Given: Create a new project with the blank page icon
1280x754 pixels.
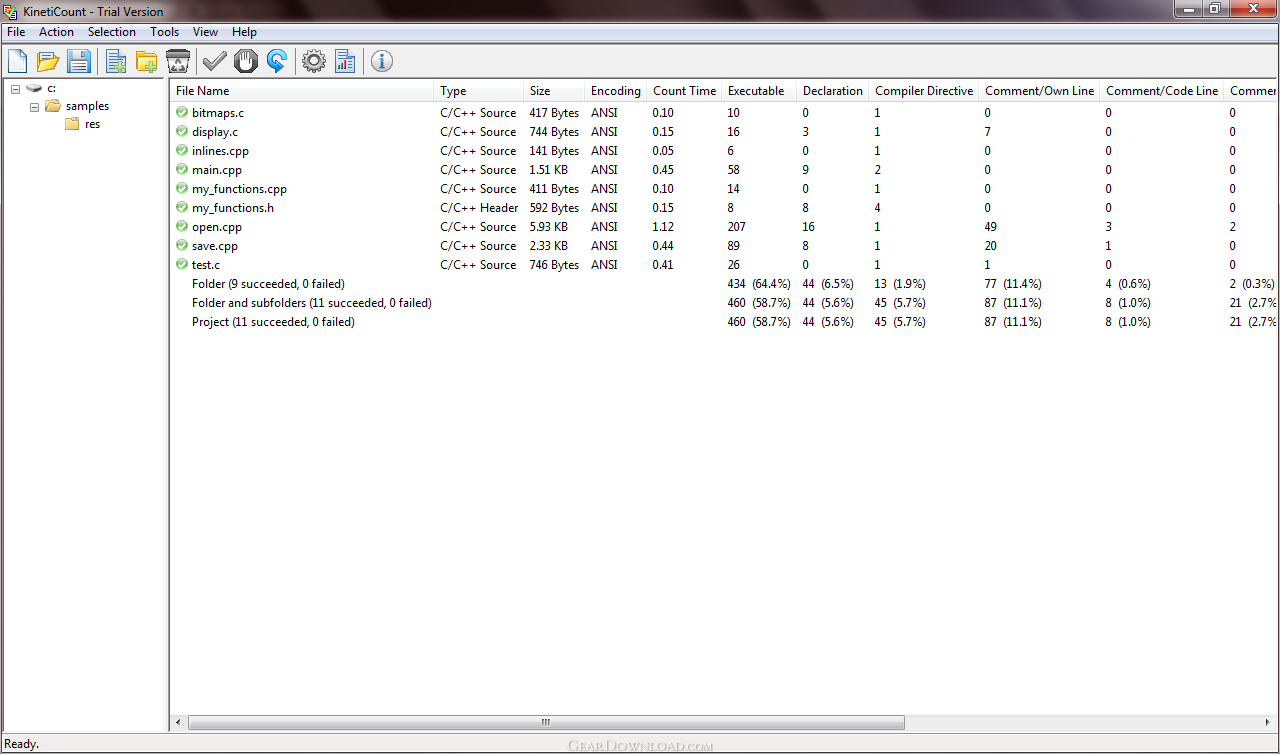Looking at the screenshot, I should [17, 61].
